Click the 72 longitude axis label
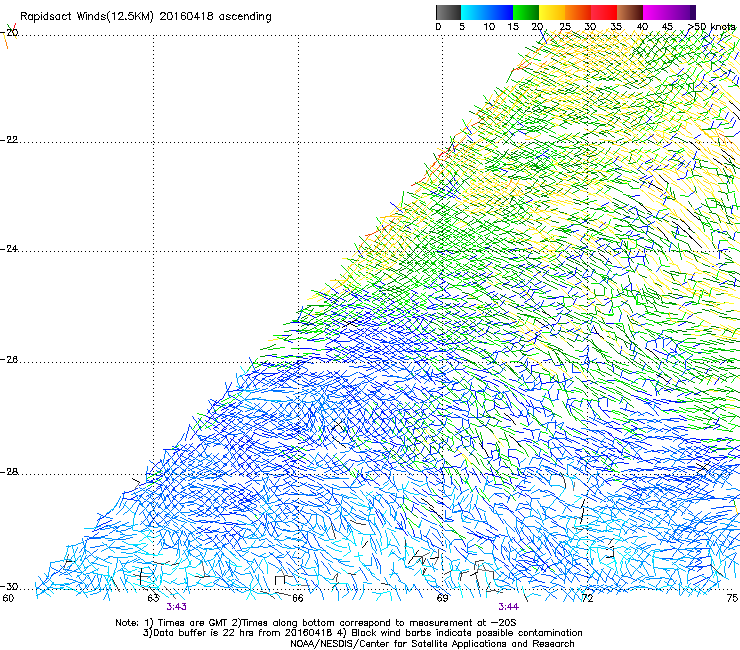The width and height of the screenshot is (740, 650). 587,598
